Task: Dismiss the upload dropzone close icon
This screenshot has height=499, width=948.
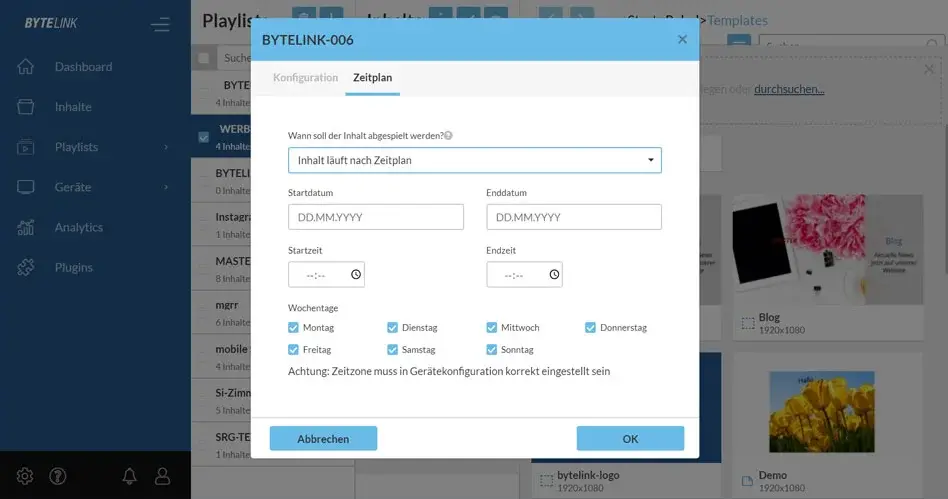Action: point(929,70)
